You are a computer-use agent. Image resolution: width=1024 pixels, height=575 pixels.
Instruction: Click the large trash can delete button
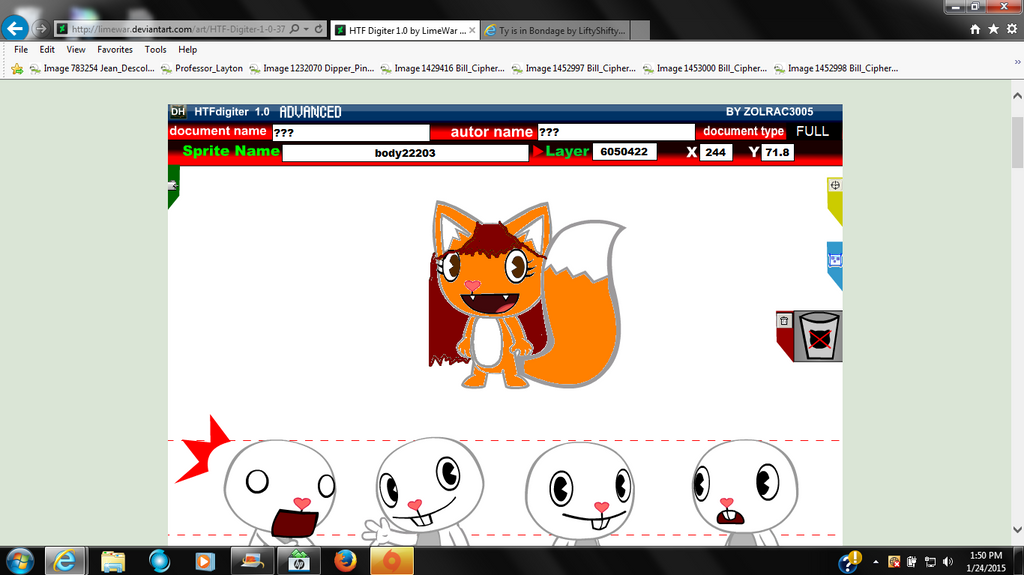click(819, 336)
